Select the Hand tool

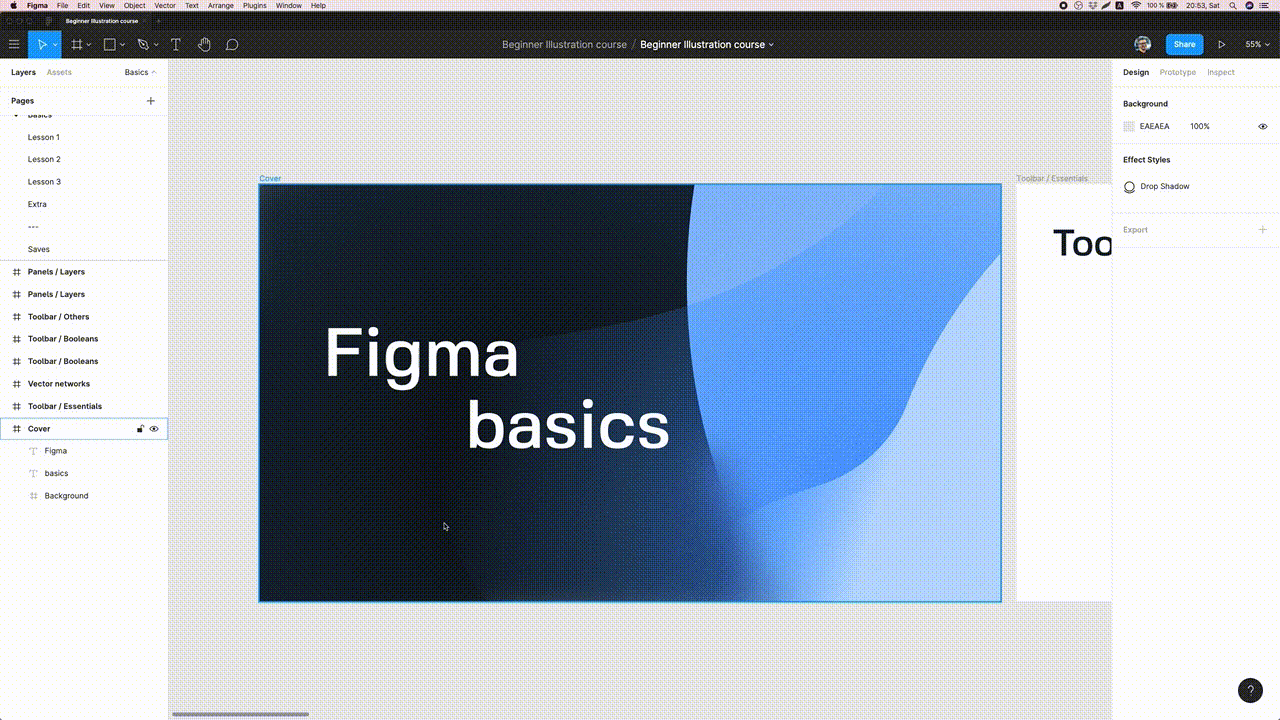(204, 44)
